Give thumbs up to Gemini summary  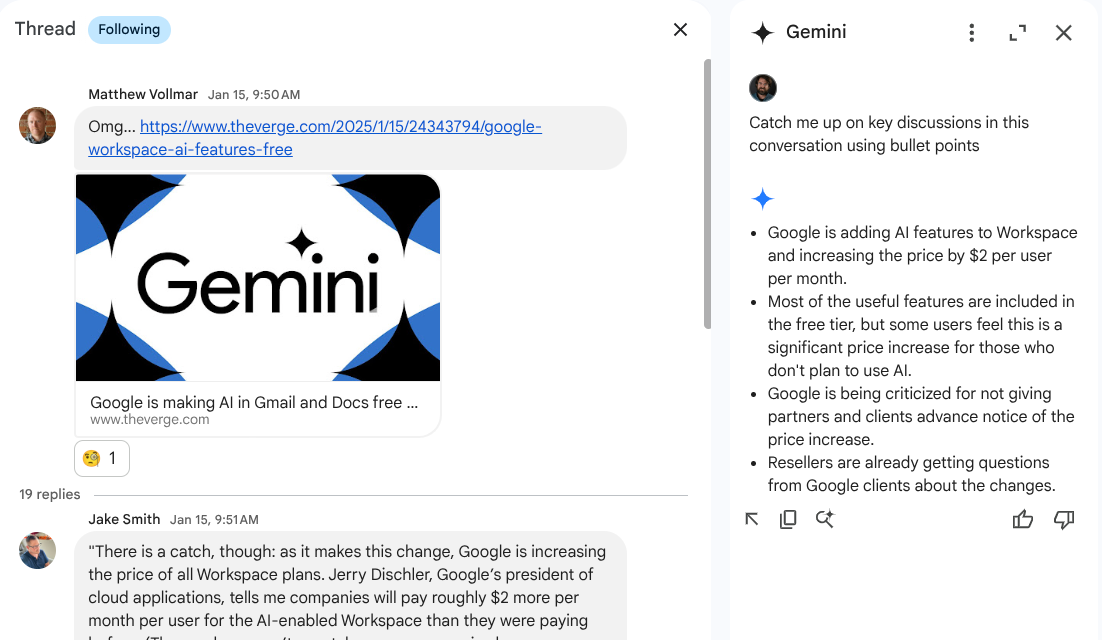(1023, 519)
